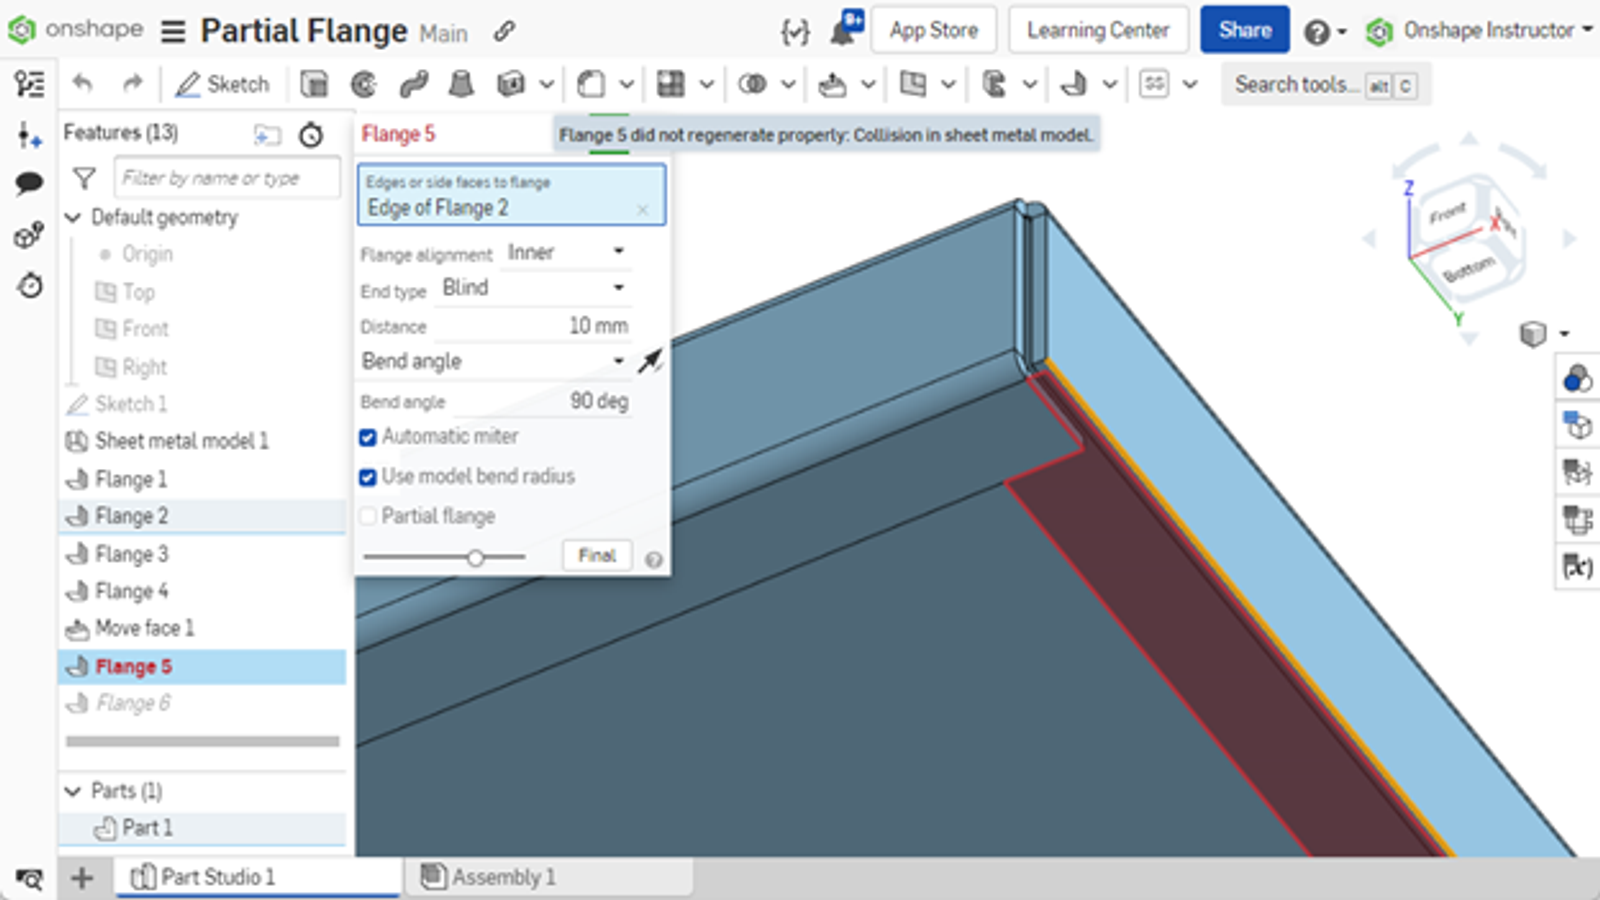Open the Sketch tool
The height and width of the screenshot is (900, 1600).
coord(224,84)
